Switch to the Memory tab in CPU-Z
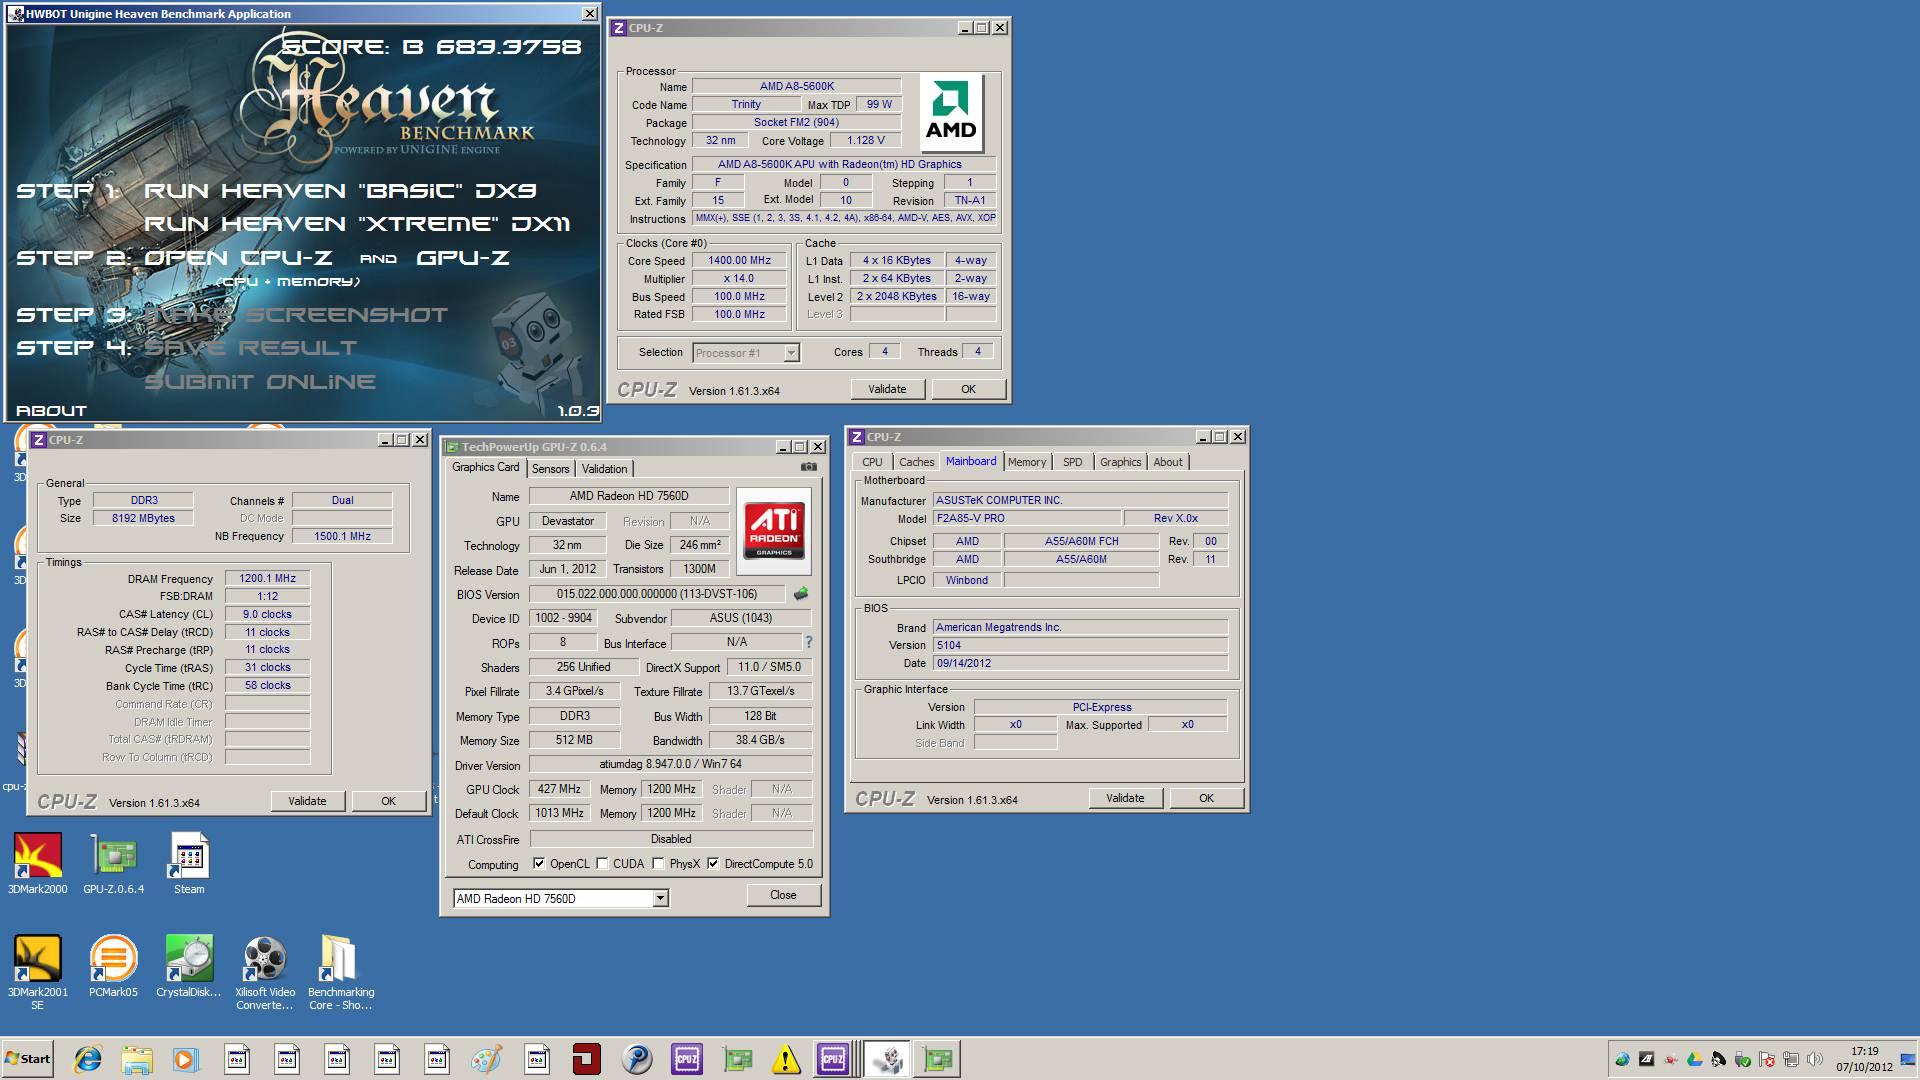Screen dimensions: 1920x1080 click(x=1026, y=462)
